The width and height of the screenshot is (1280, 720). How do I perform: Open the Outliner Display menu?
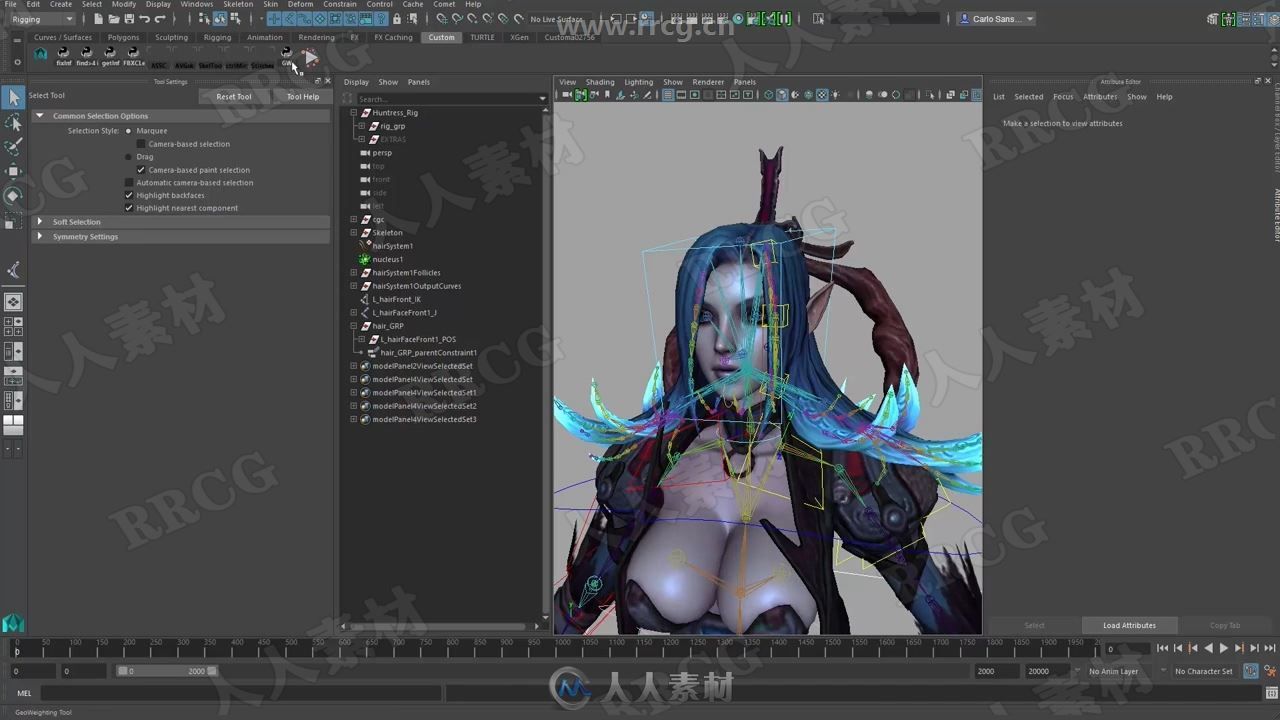pos(356,82)
